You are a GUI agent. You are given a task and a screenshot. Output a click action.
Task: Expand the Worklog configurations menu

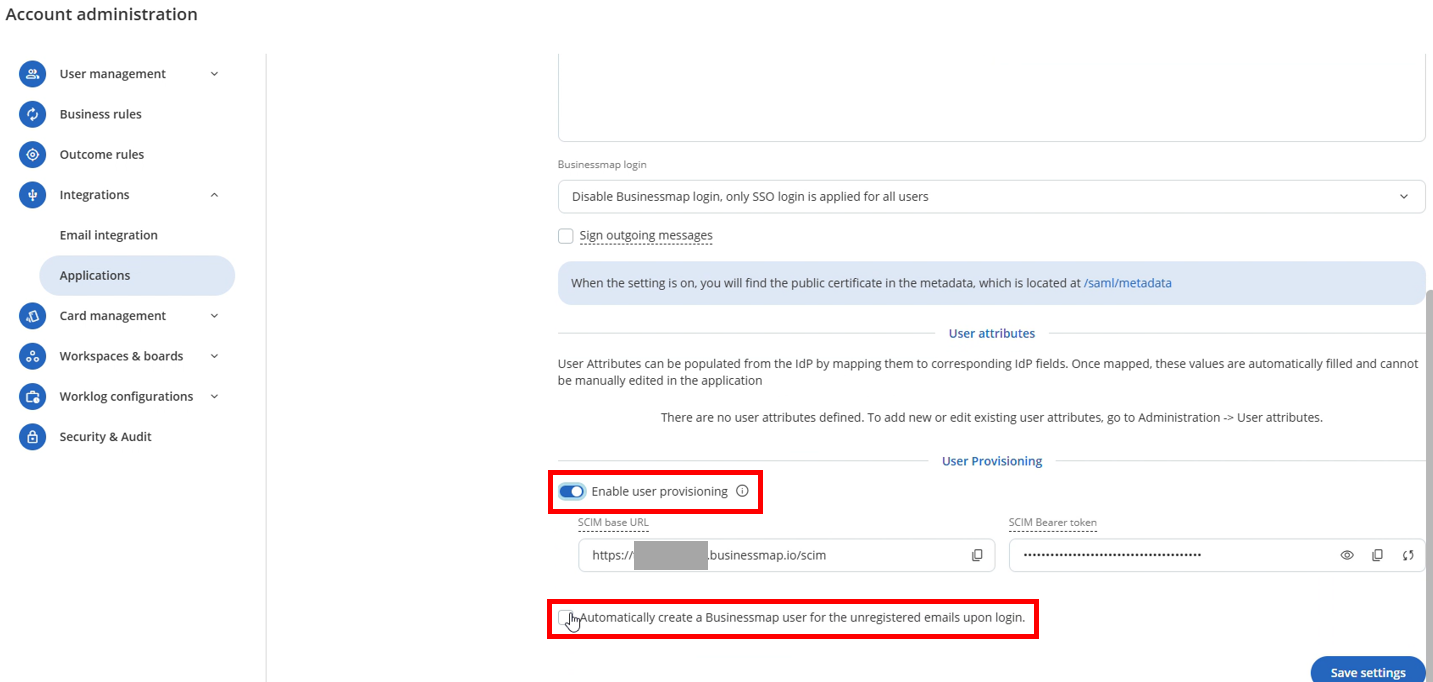214,397
